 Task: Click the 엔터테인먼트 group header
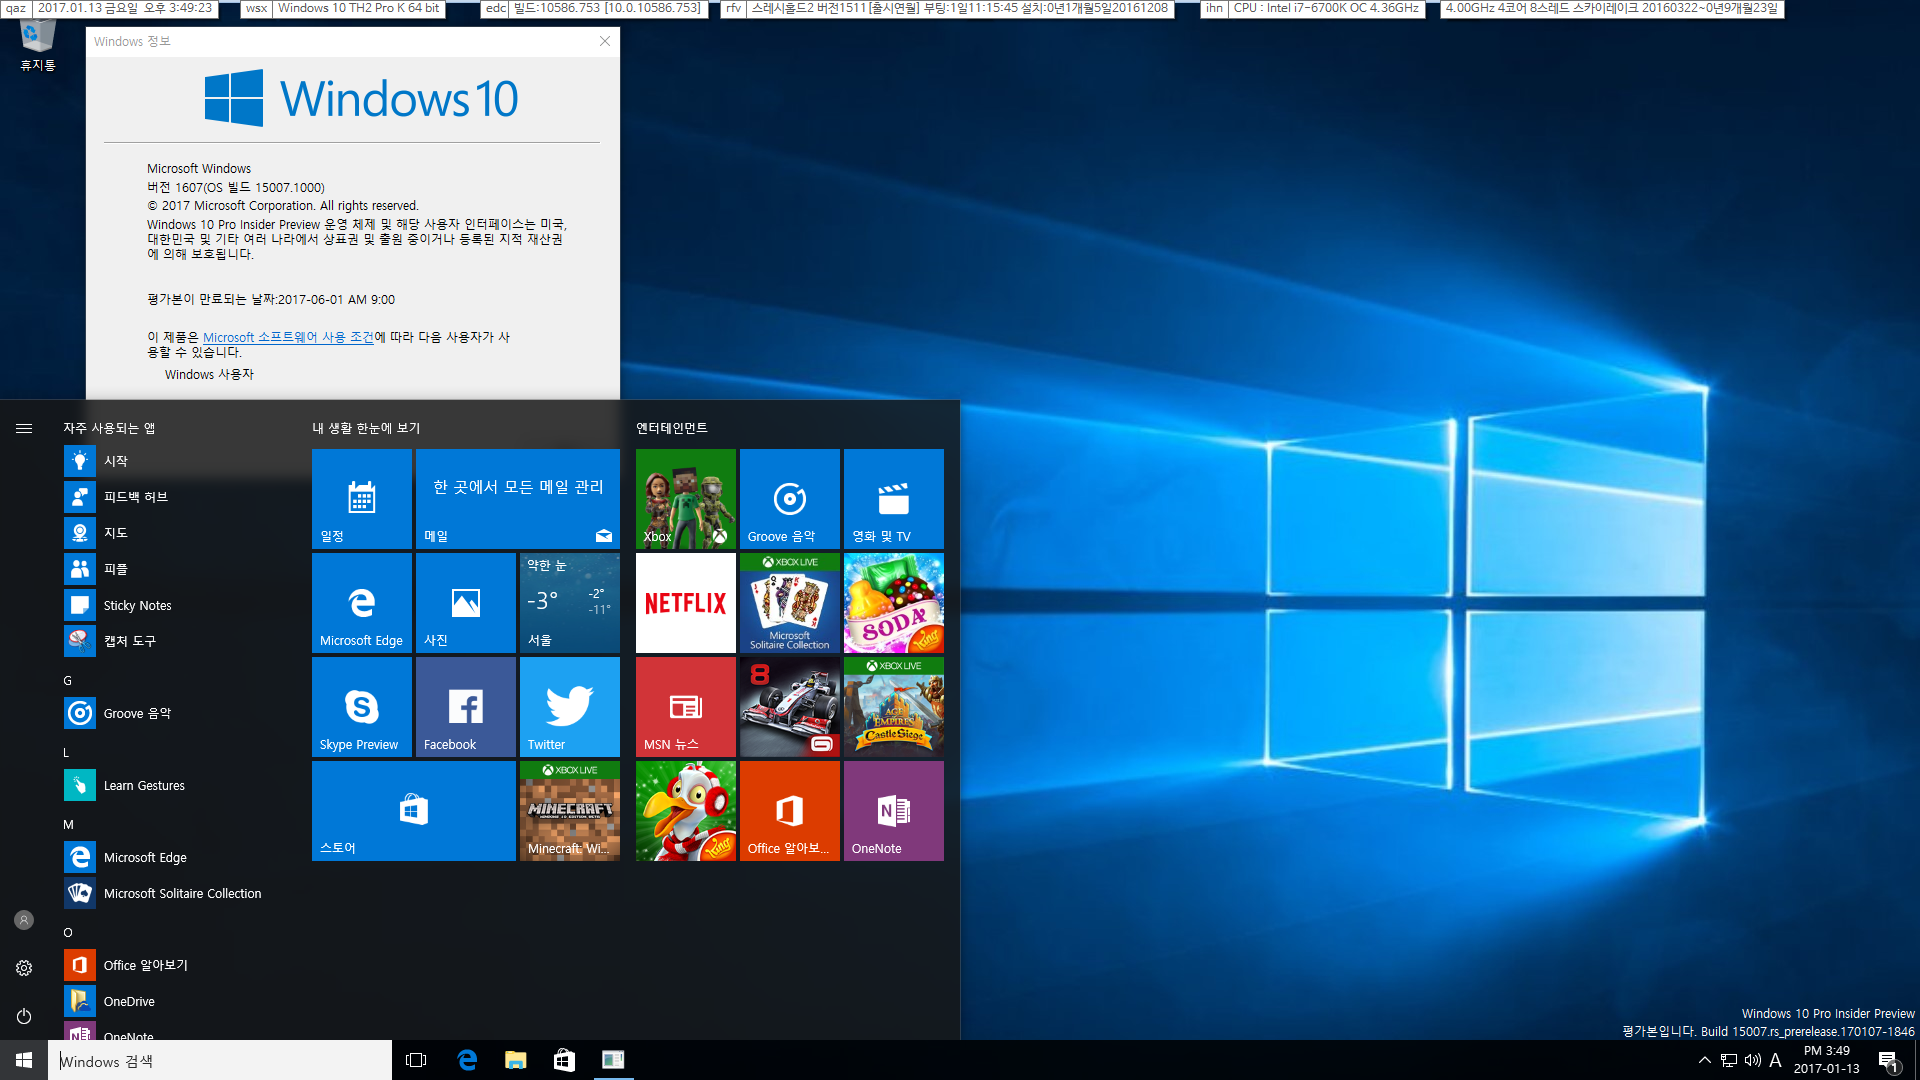pyautogui.click(x=672, y=428)
